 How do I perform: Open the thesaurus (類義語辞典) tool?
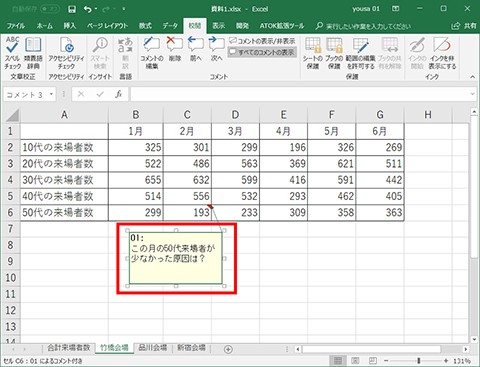coord(33,53)
